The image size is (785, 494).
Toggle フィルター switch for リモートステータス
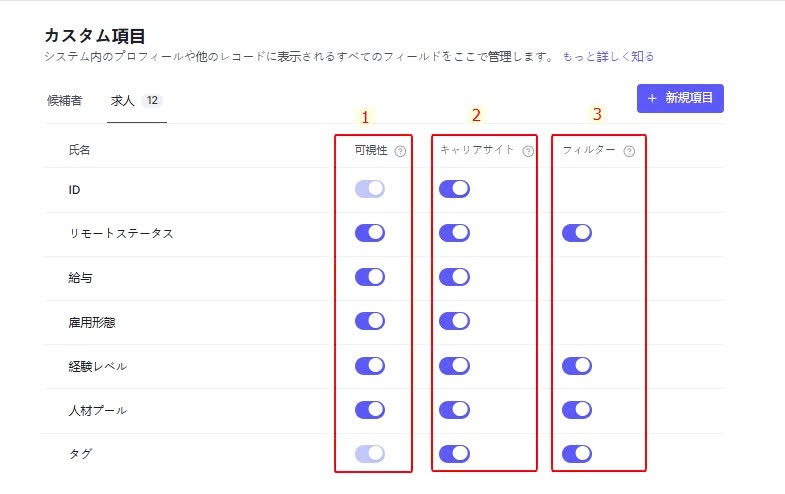577,233
